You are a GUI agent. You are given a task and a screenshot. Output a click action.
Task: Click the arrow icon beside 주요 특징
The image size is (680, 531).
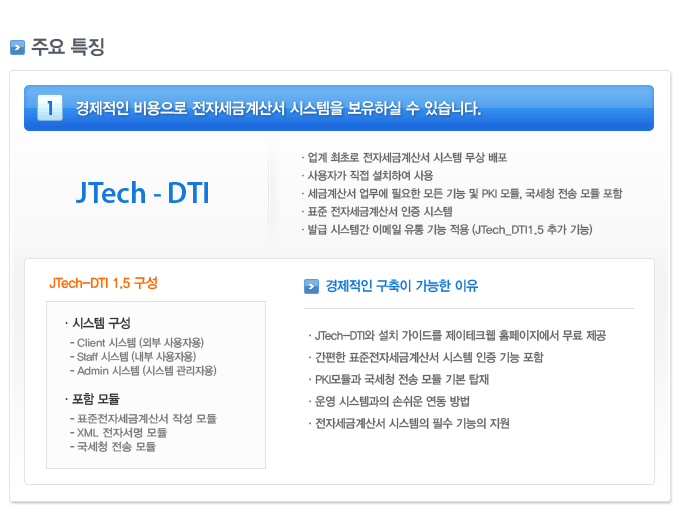pyautogui.click(x=17, y=47)
